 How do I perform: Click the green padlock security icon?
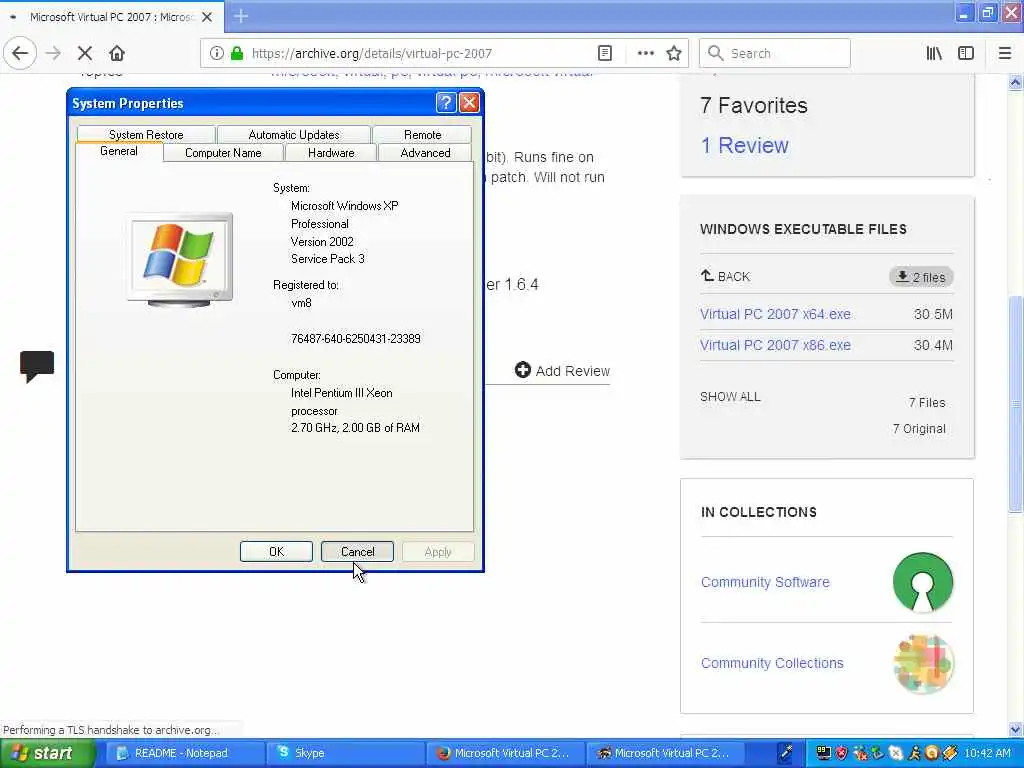click(x=237, y=53)
